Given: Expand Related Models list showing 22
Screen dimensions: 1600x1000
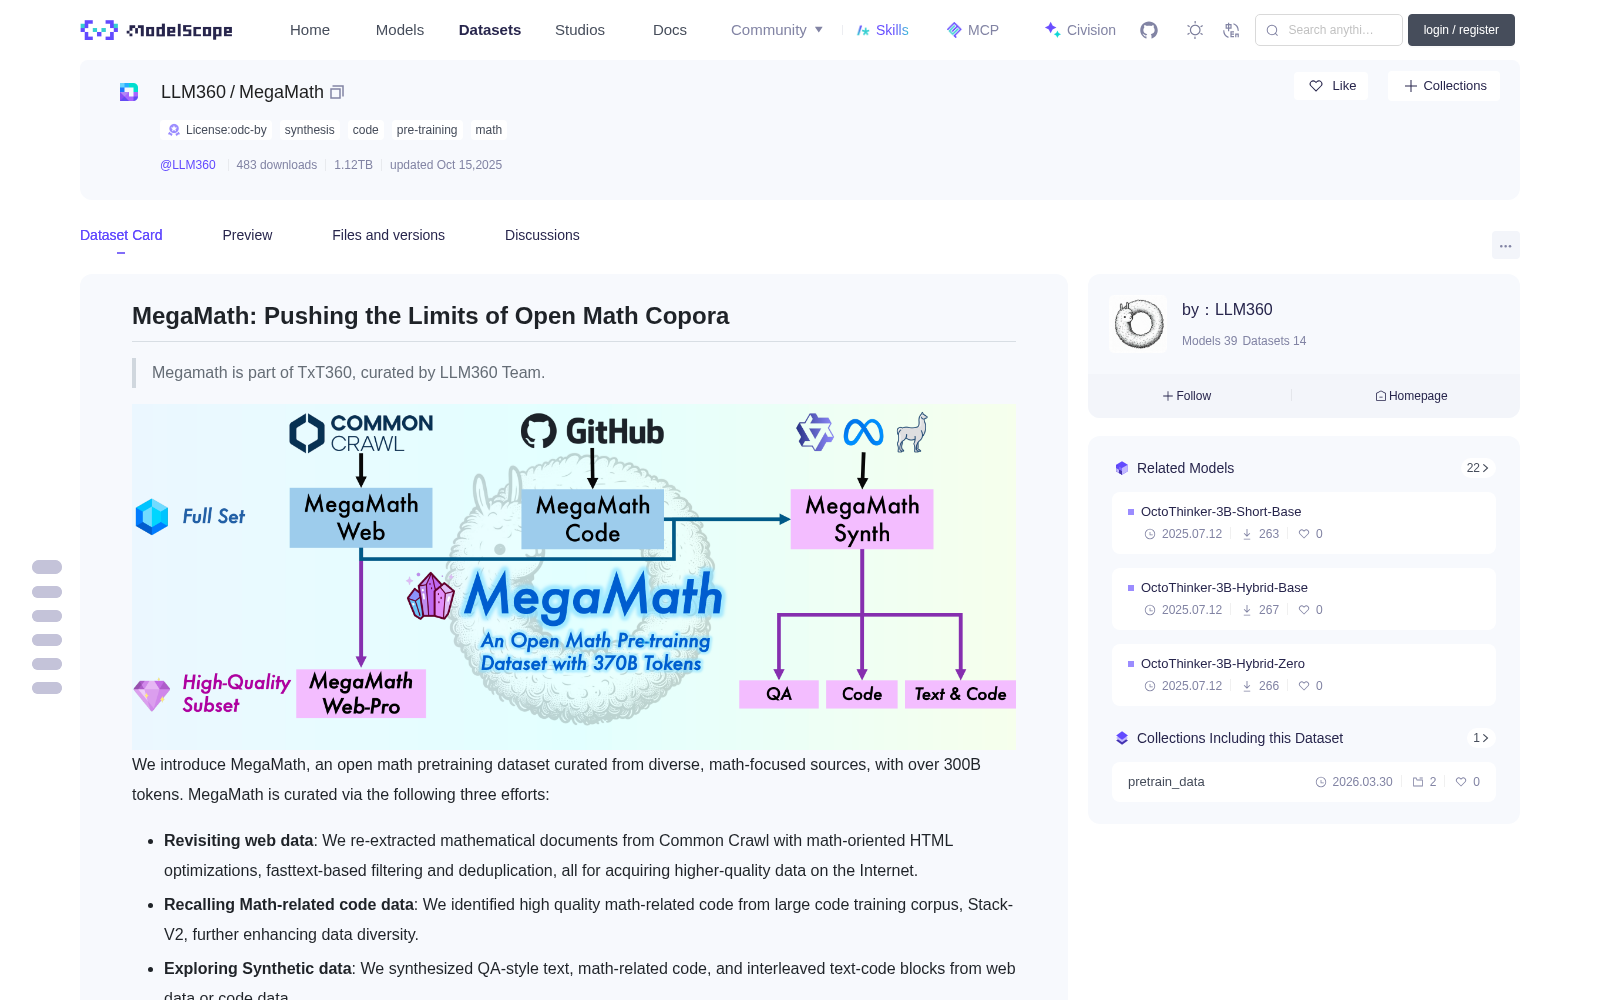Looking at the screenshot, I should click(1478, 468).
